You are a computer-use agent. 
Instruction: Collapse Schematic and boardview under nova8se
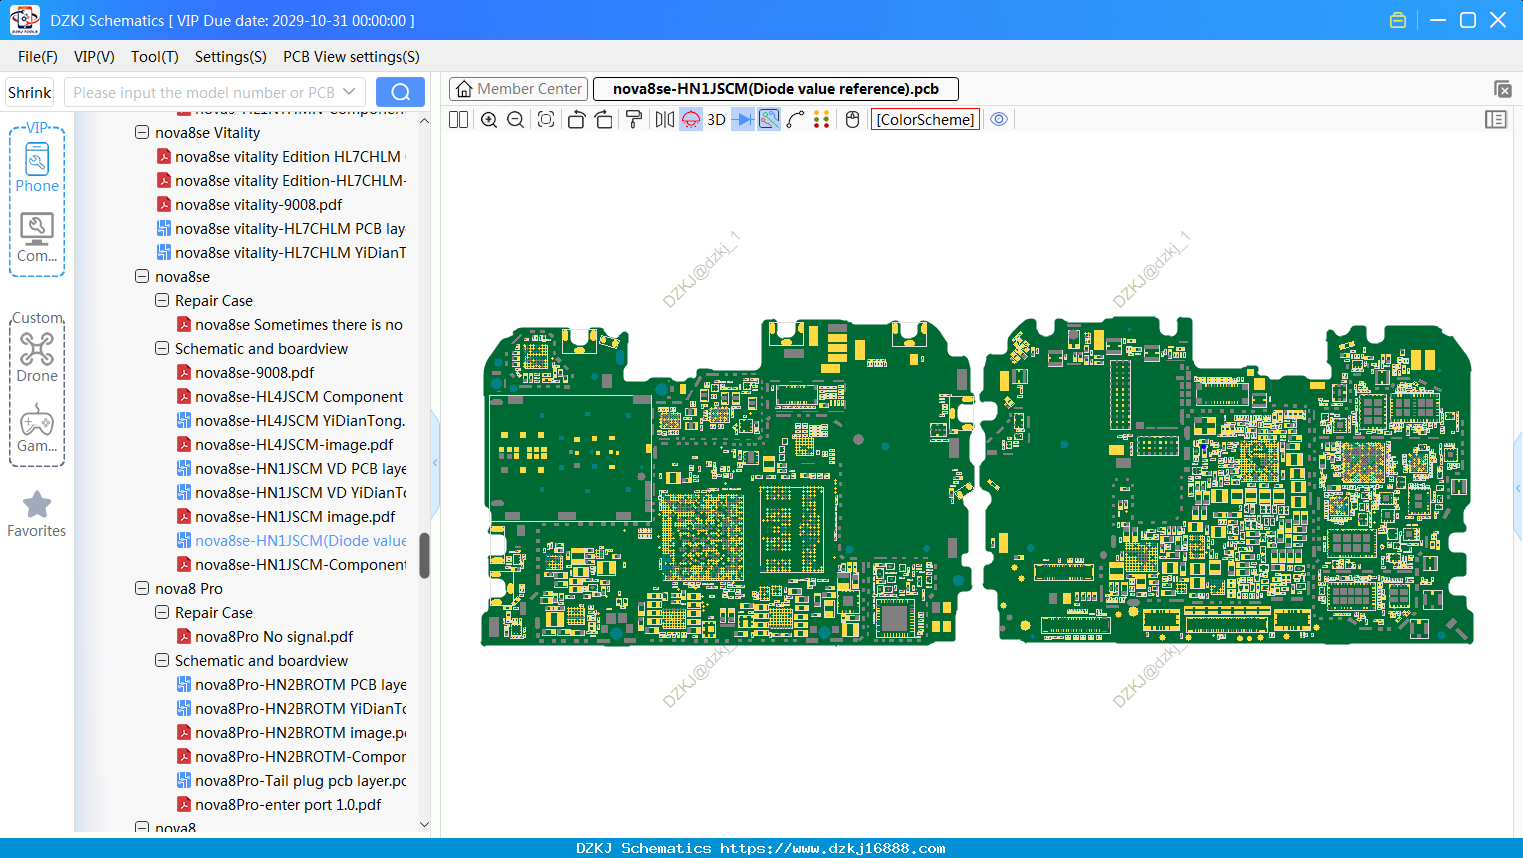point(162,348)
